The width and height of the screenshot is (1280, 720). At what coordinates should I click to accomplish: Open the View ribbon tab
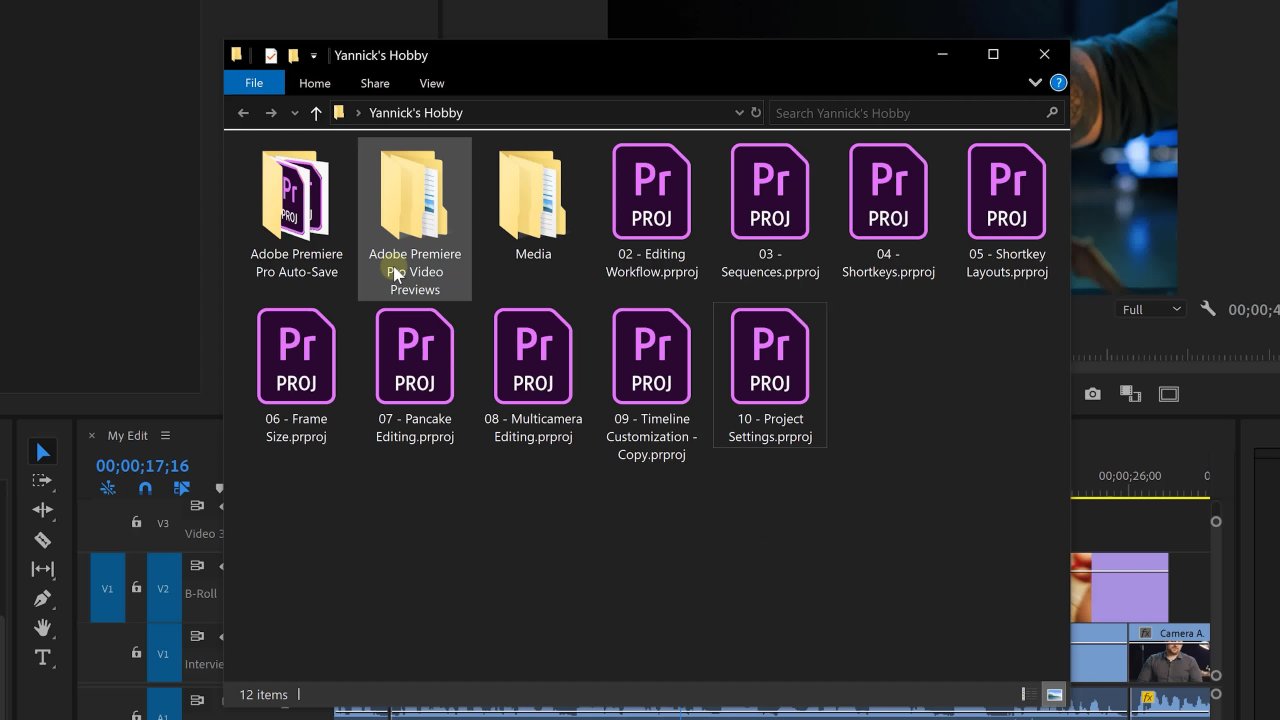click(431, 83)
